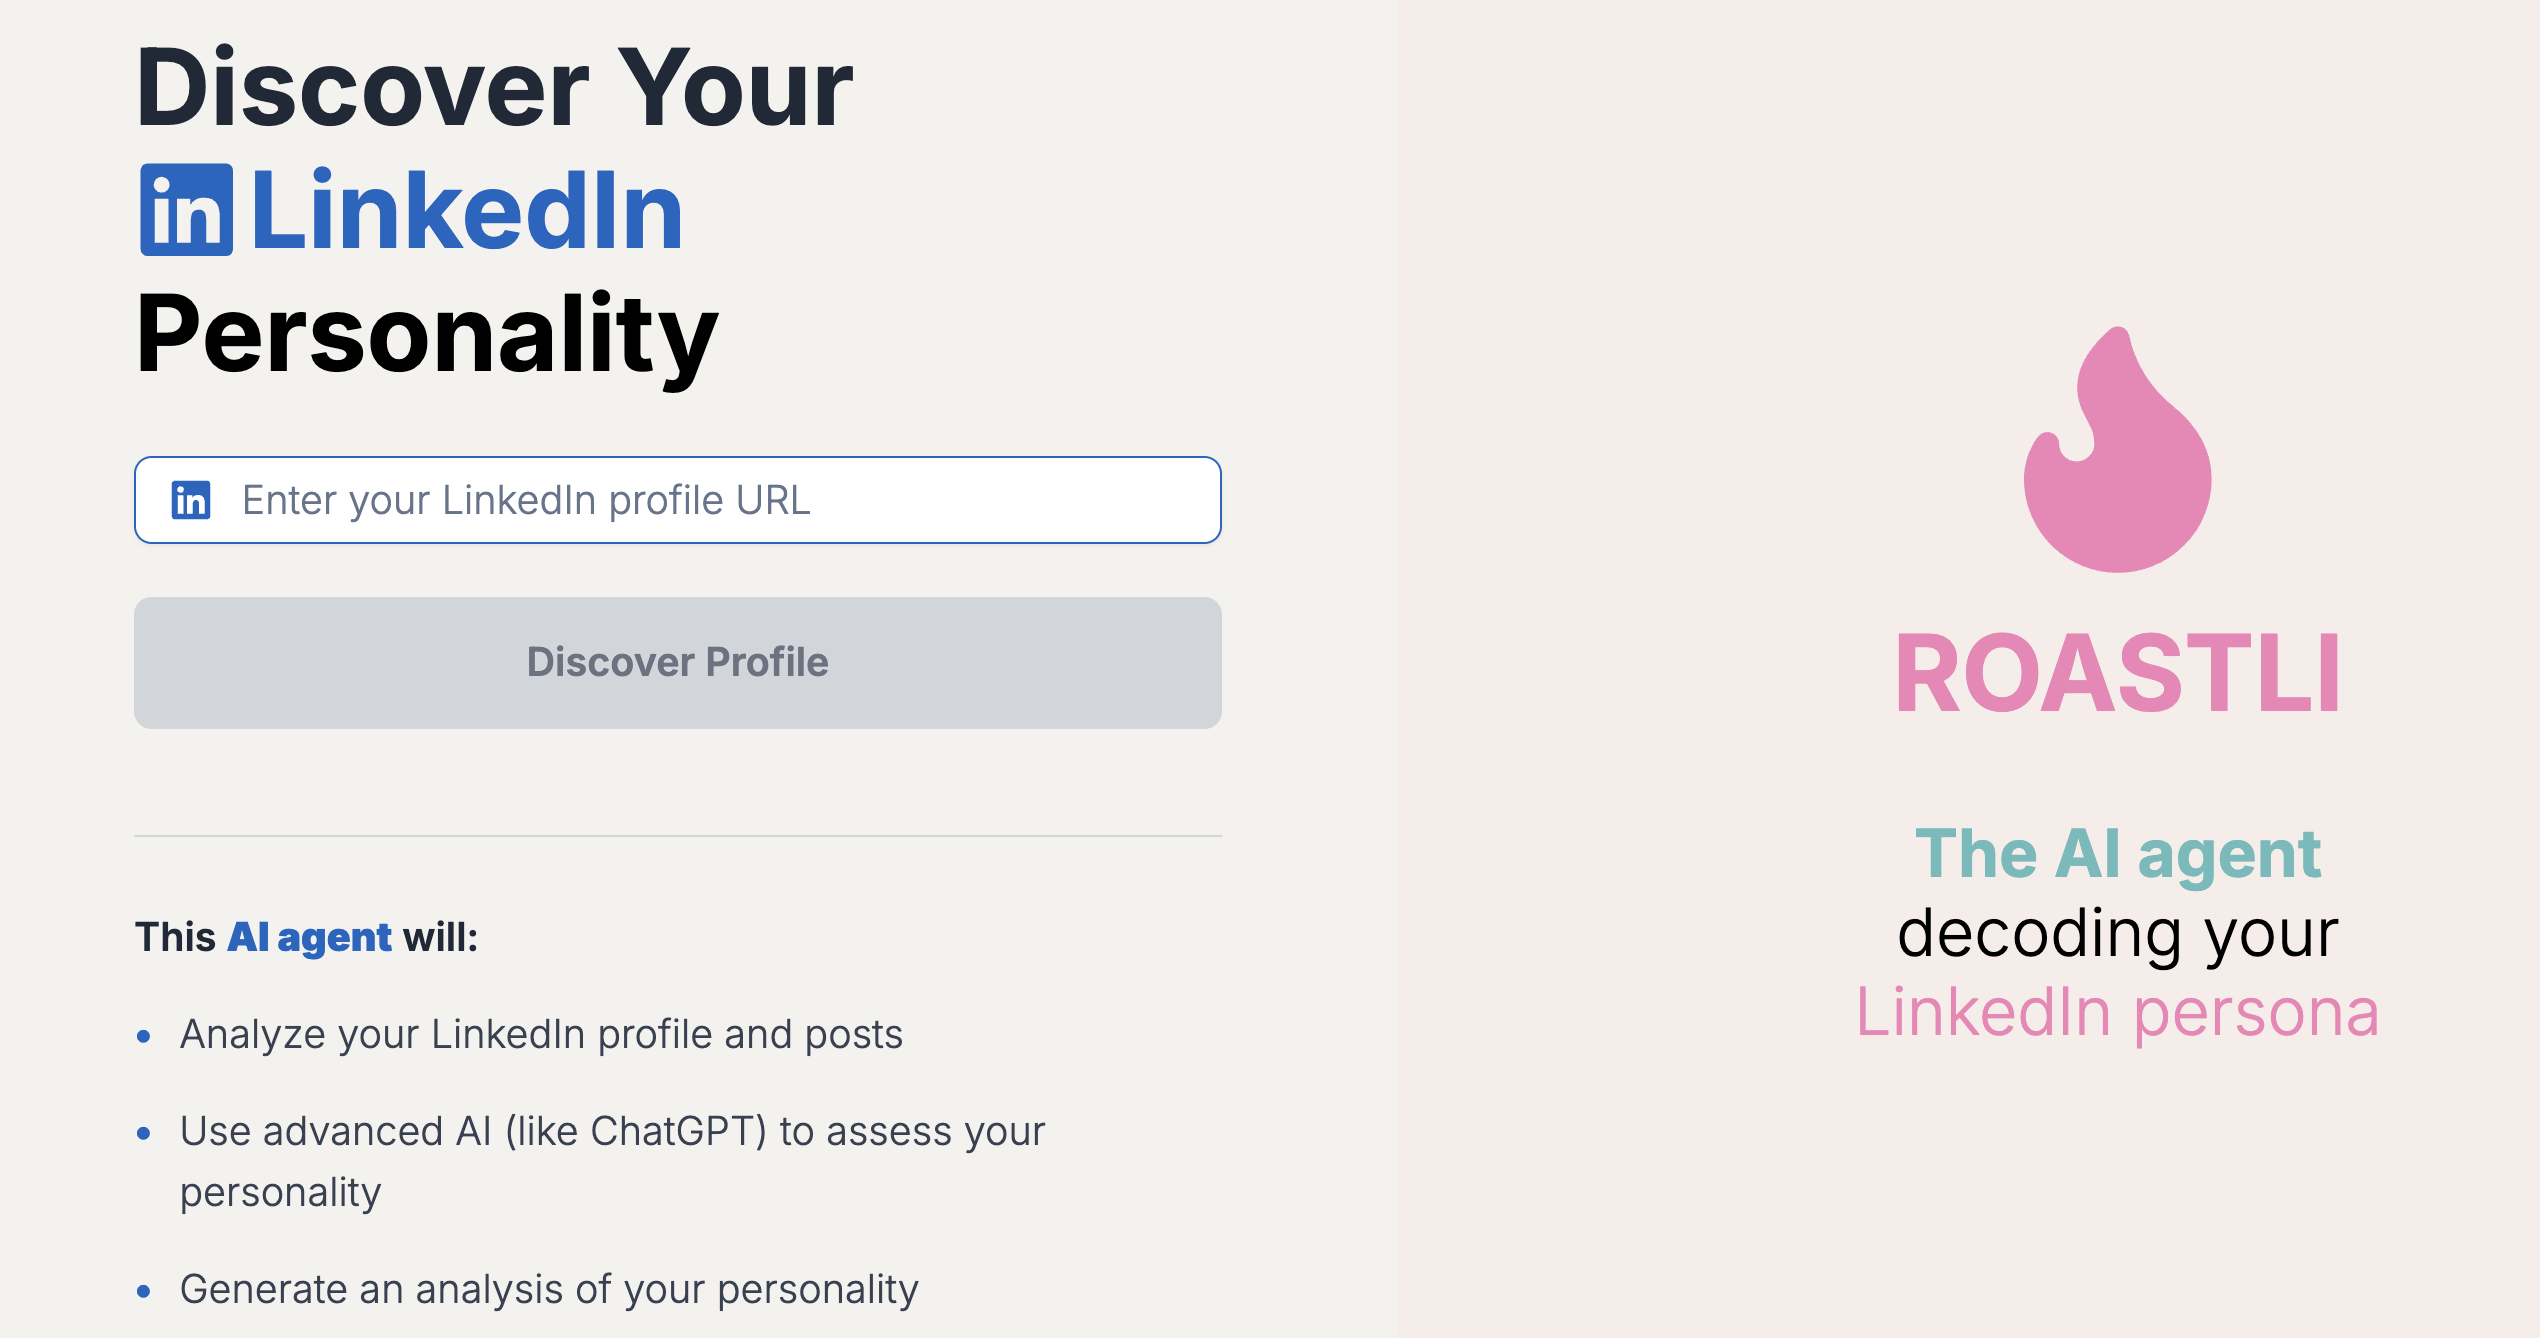Click the blue dot before 'Generate an analysis'
Image resolution: width=2540 pixels, height=1338 pixels.
(x=144, y=1291)
